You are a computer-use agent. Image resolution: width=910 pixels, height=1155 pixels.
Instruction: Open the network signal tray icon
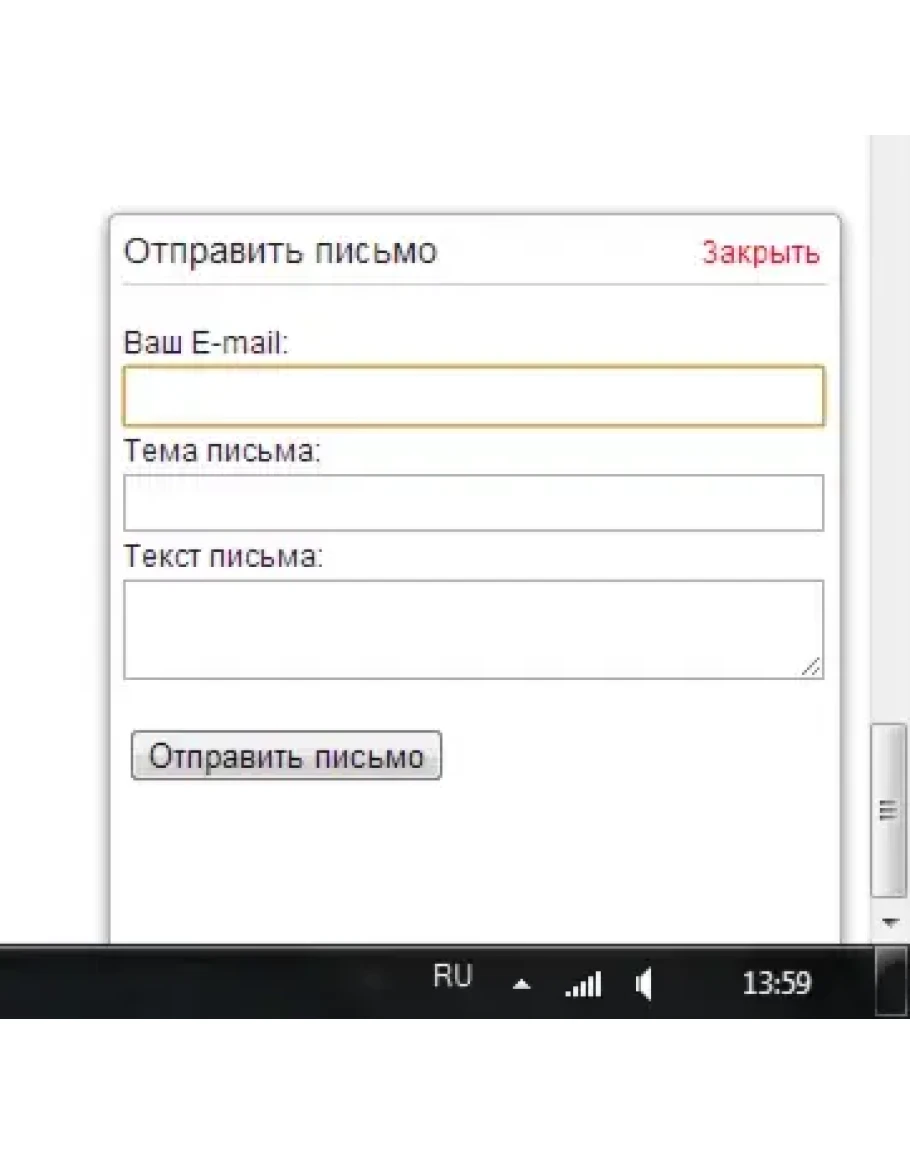tap(583, 985)
